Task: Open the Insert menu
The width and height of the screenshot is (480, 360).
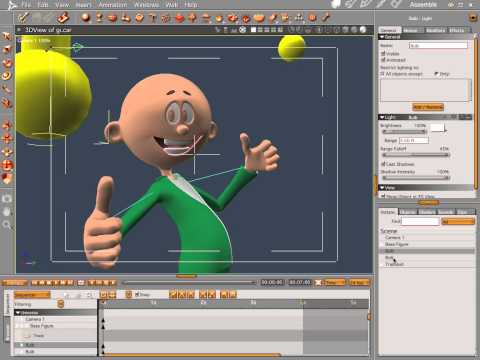Action: (x=83, y=5)
